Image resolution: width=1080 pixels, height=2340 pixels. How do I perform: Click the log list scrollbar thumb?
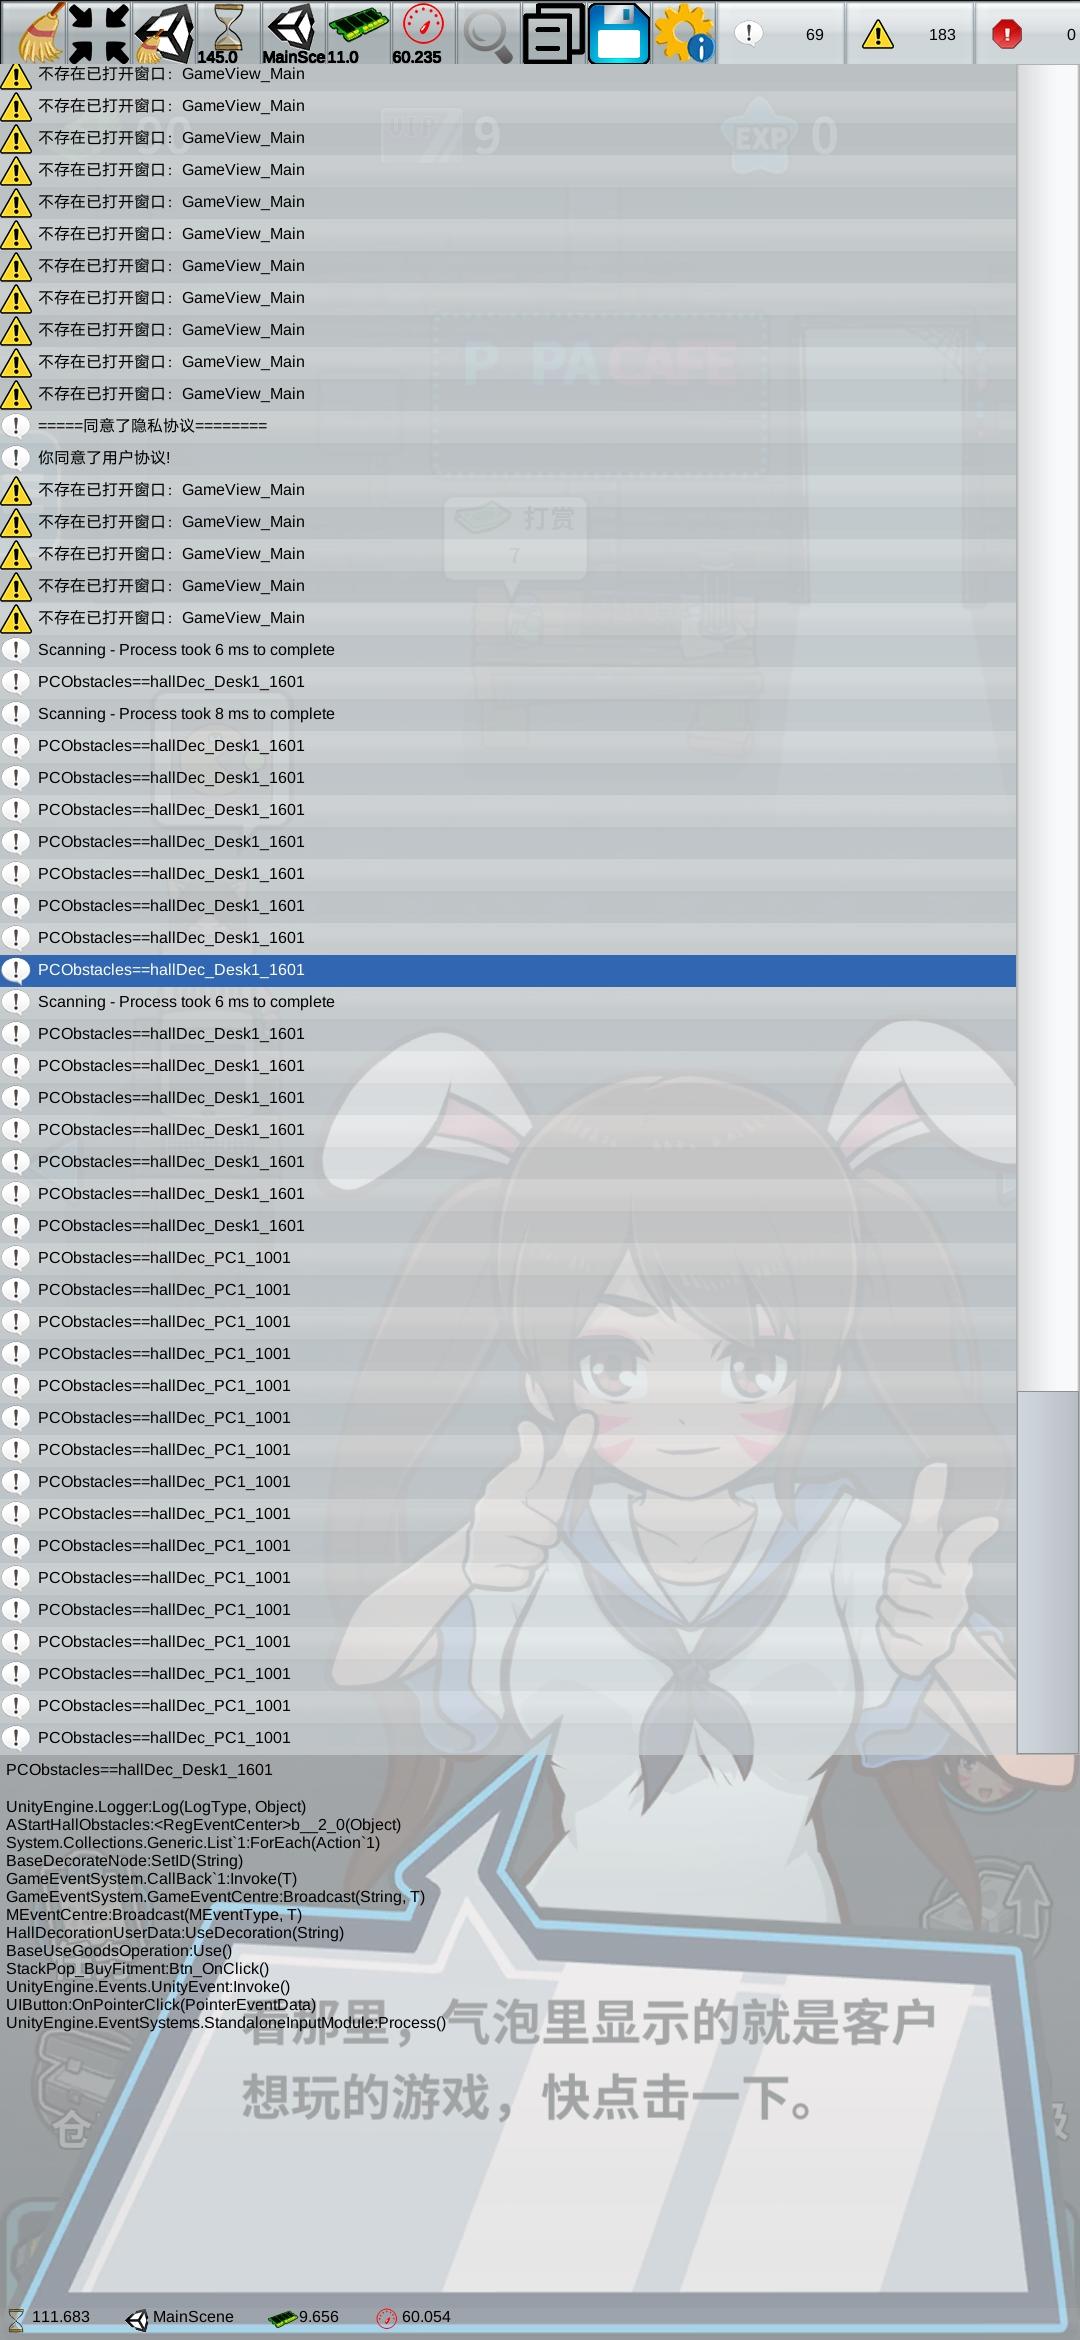click(x=1048, y=1571)
